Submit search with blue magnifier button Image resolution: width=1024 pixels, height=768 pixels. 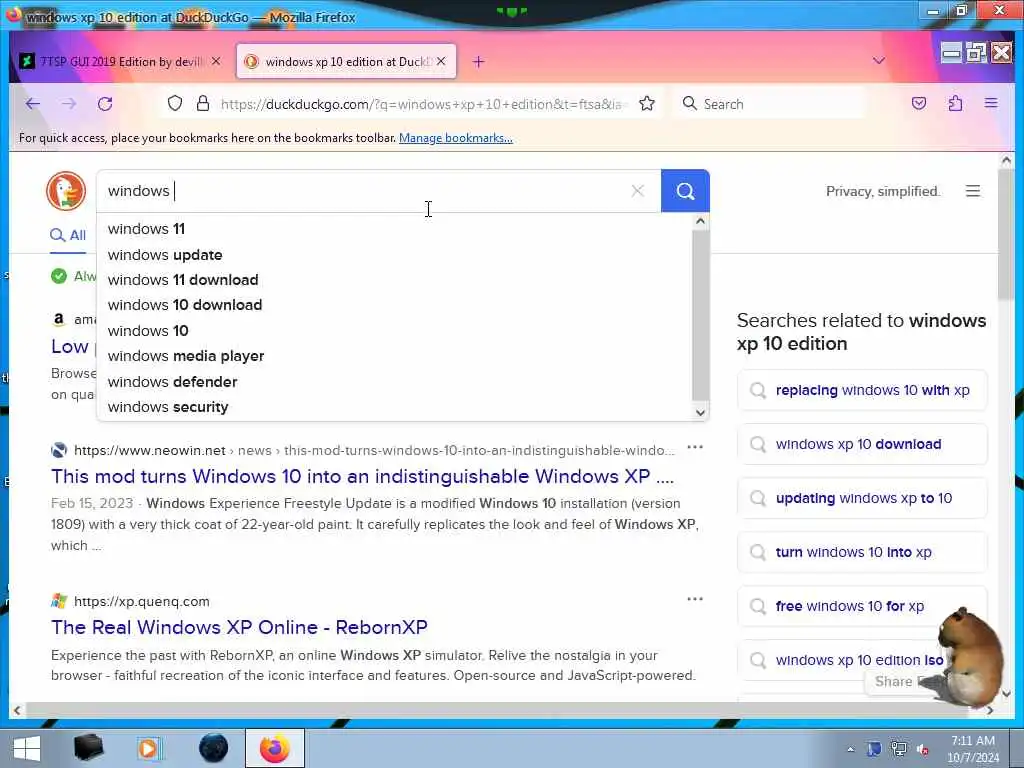point(685,191)
